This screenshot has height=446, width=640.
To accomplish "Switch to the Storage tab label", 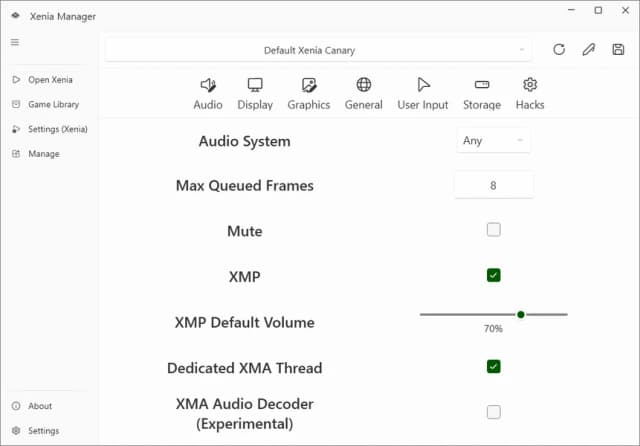I will (x=482, y=105).
